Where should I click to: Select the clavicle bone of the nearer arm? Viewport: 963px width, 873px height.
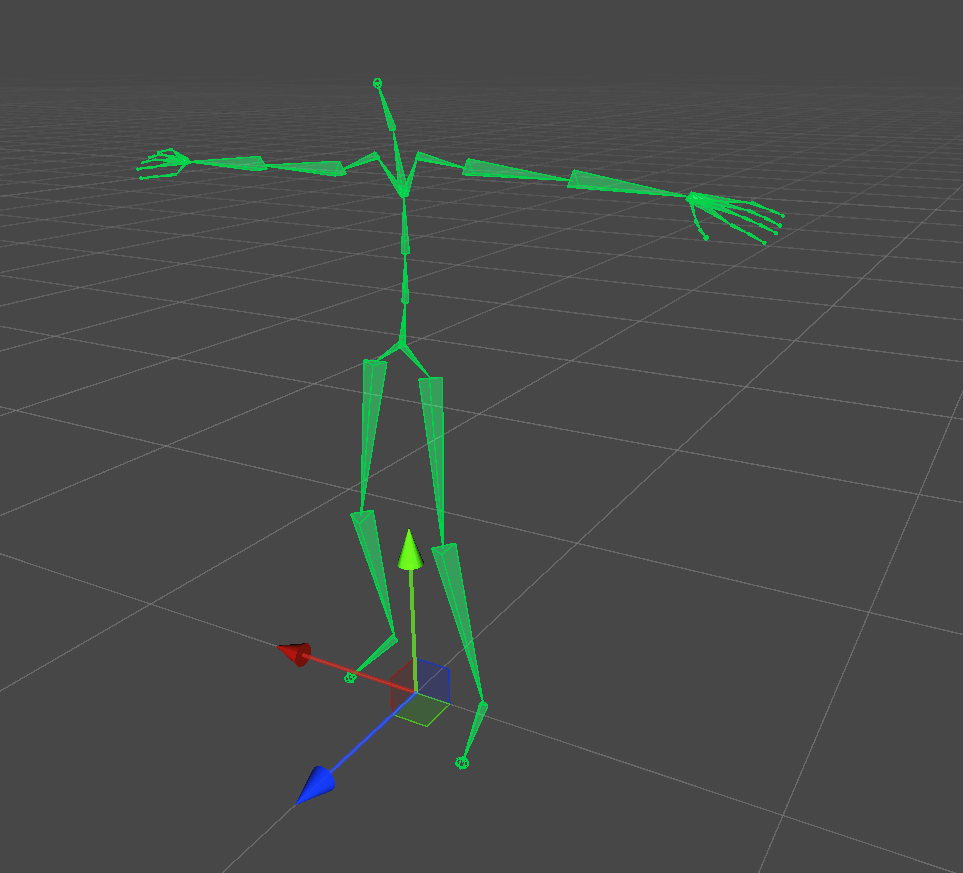(439, 160)
